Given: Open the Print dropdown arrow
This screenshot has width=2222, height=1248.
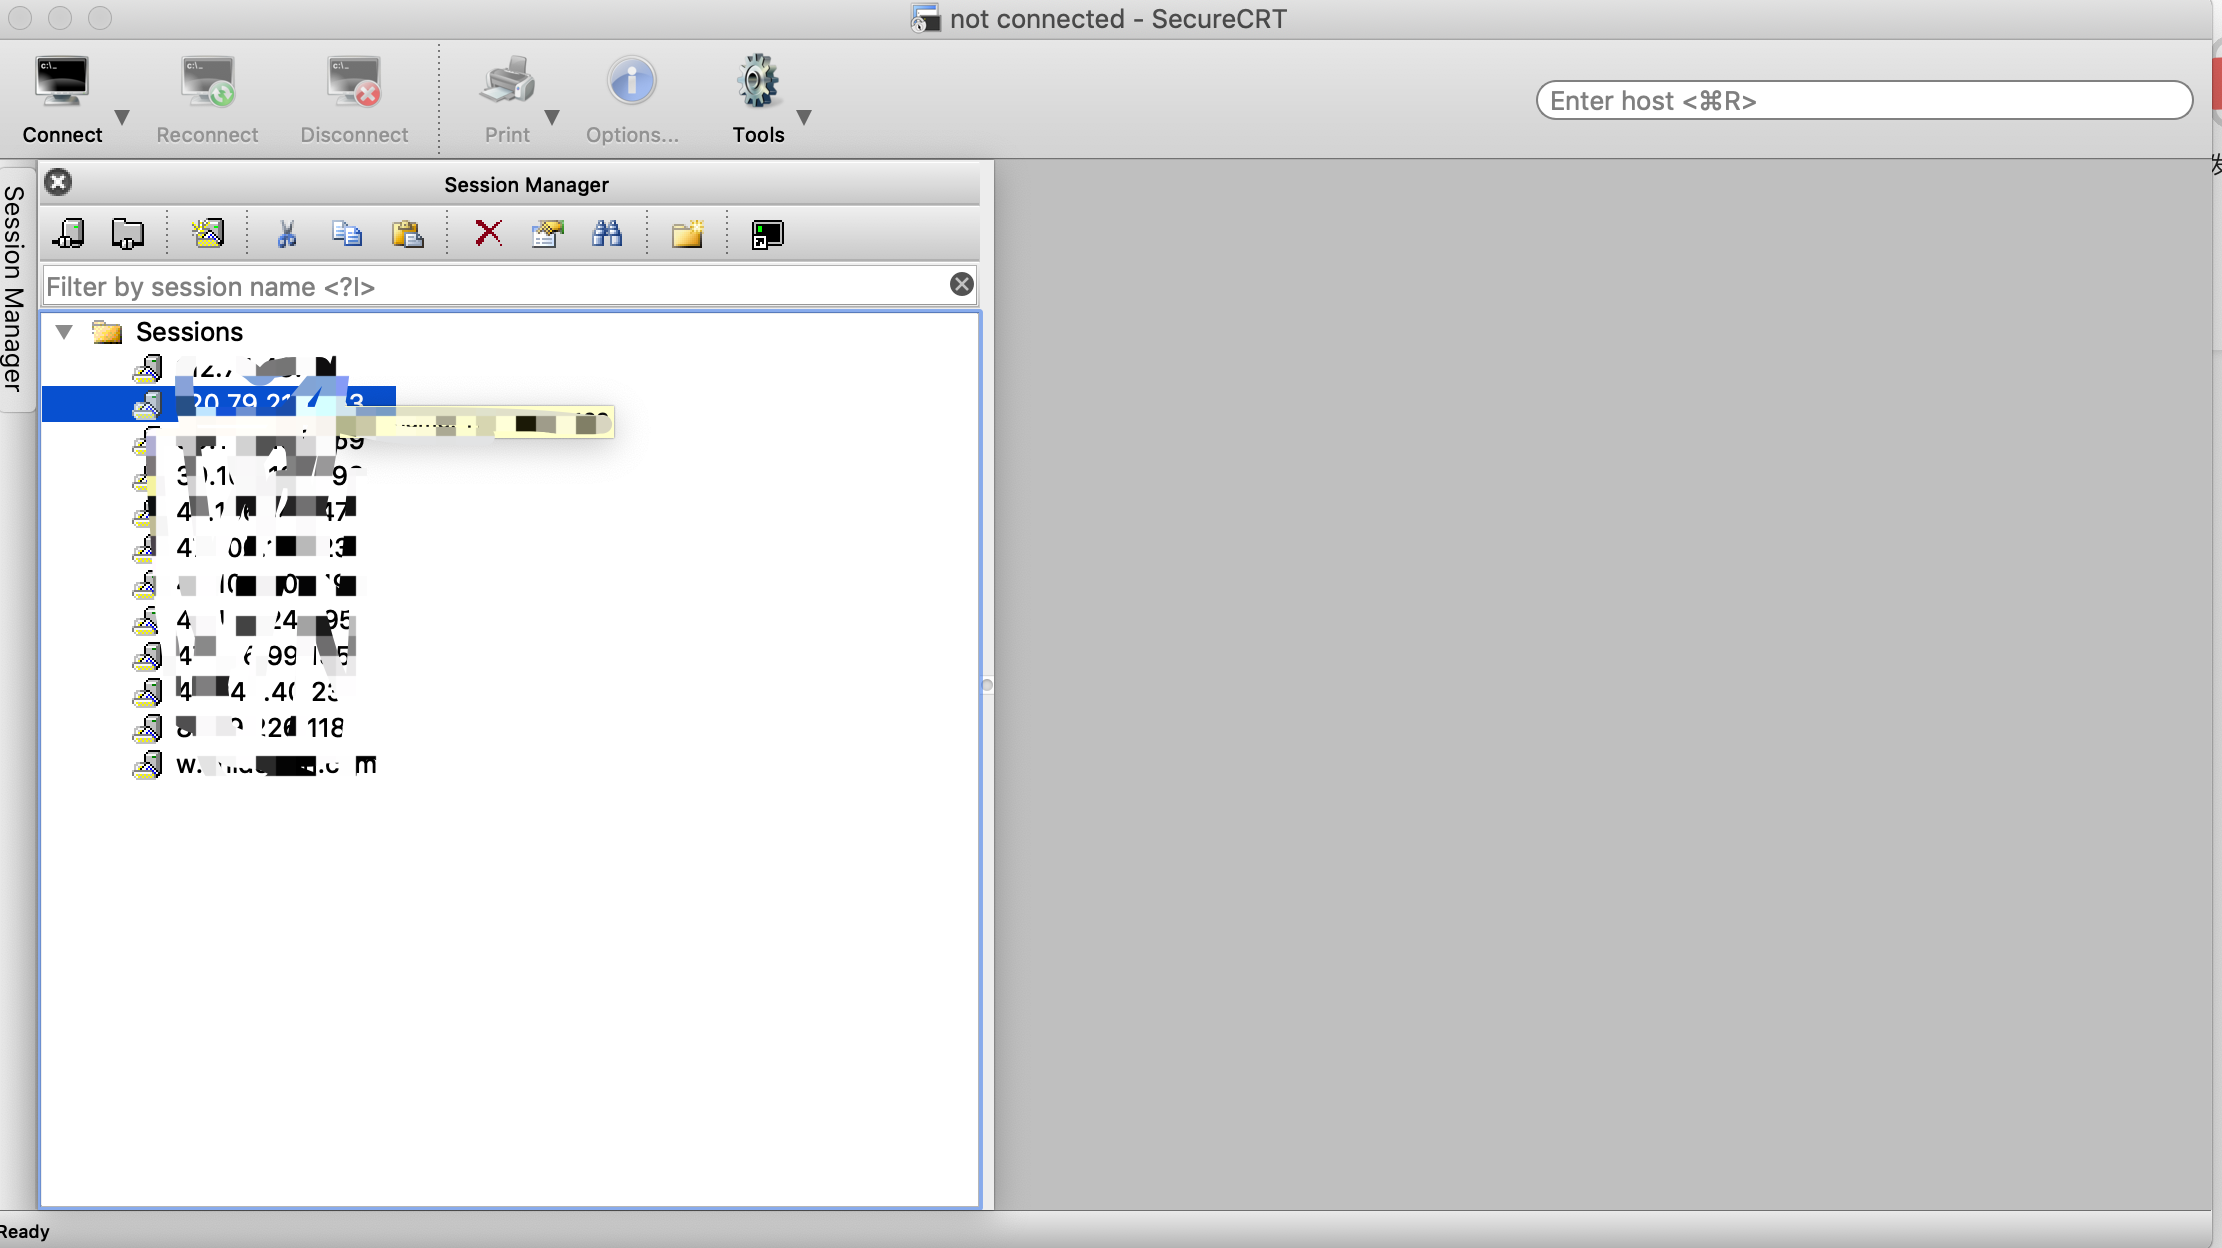Looking at the screenshot, I should (551, 117).
